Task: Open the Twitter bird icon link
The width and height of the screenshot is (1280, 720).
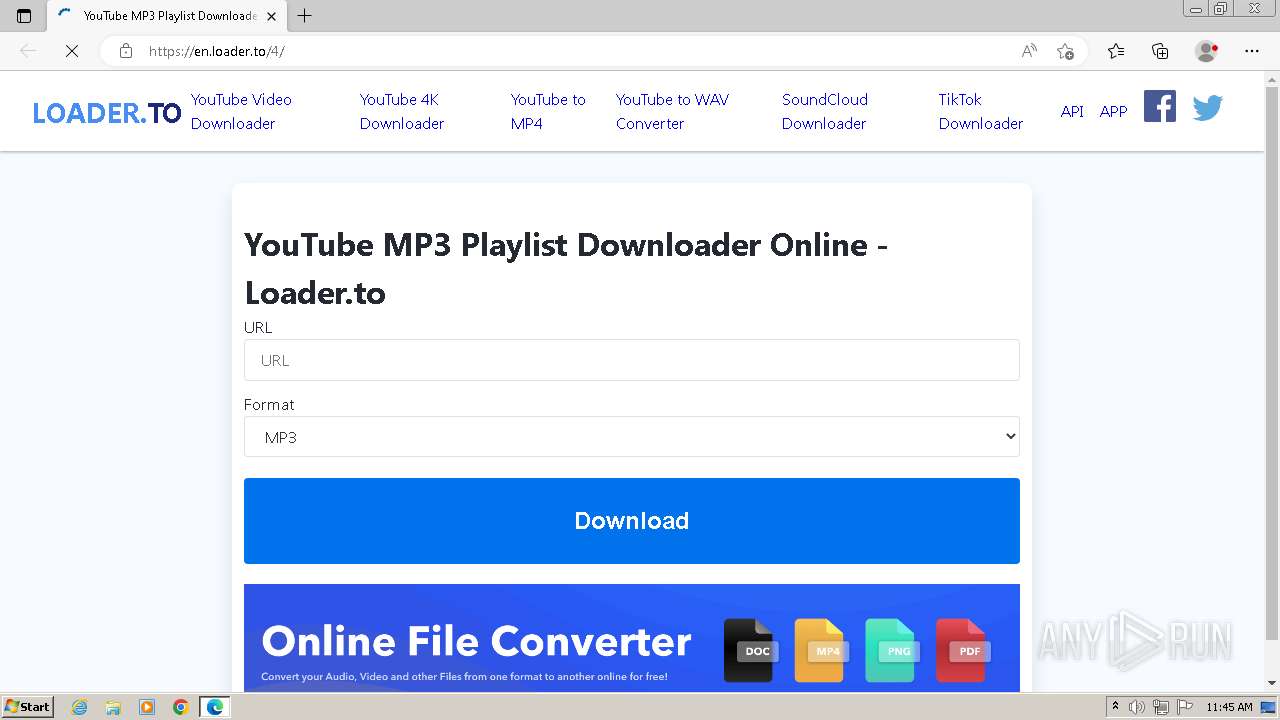Action: [x=1207, y=107]
